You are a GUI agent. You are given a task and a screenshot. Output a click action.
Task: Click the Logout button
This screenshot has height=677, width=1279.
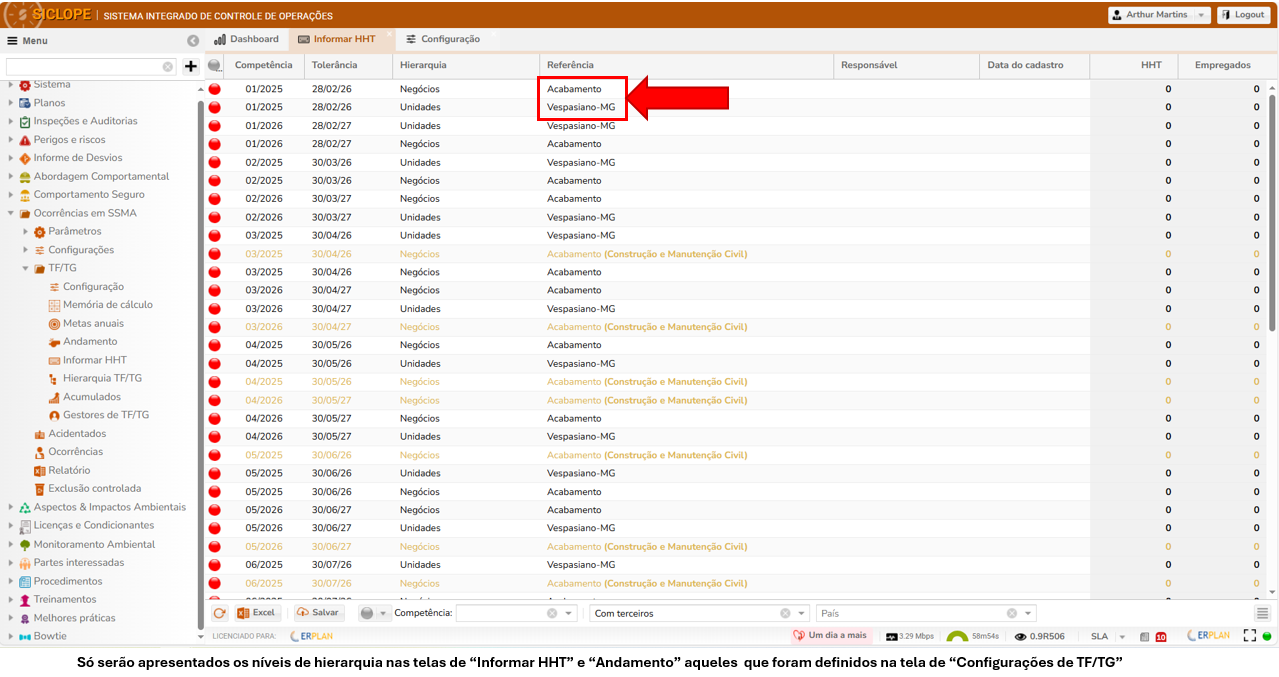(1242, 15)
